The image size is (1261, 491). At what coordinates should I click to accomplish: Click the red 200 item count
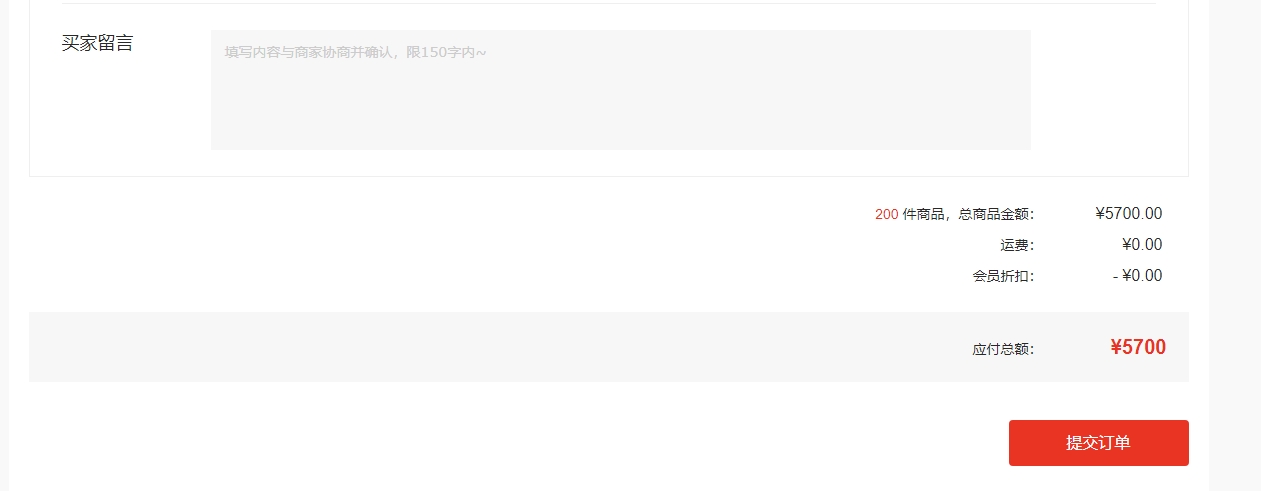(886, 214)
